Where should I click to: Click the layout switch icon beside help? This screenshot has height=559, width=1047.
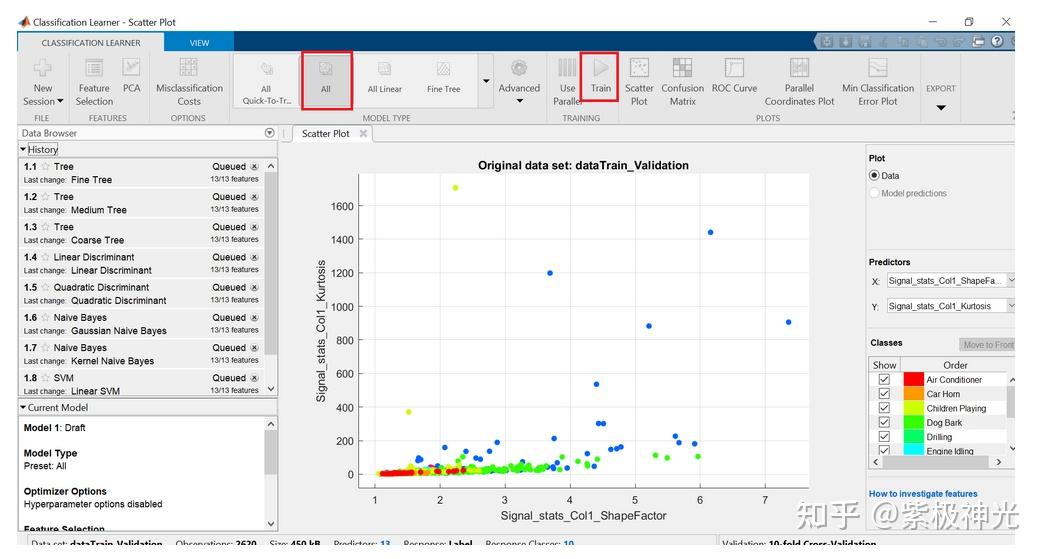click(x=978, y=41)
